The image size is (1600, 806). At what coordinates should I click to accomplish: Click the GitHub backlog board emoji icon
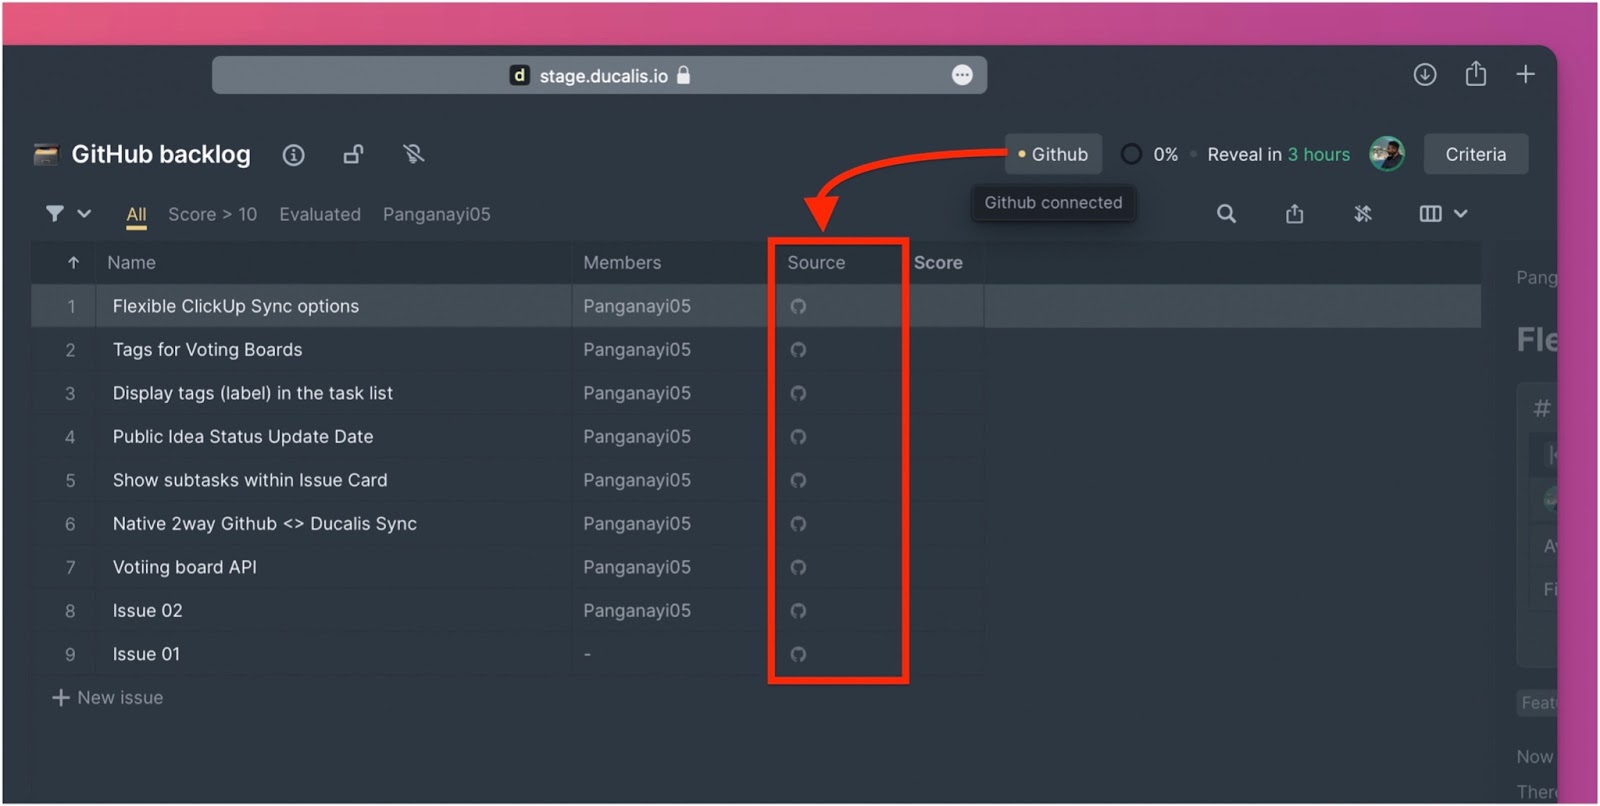[46, 154]
